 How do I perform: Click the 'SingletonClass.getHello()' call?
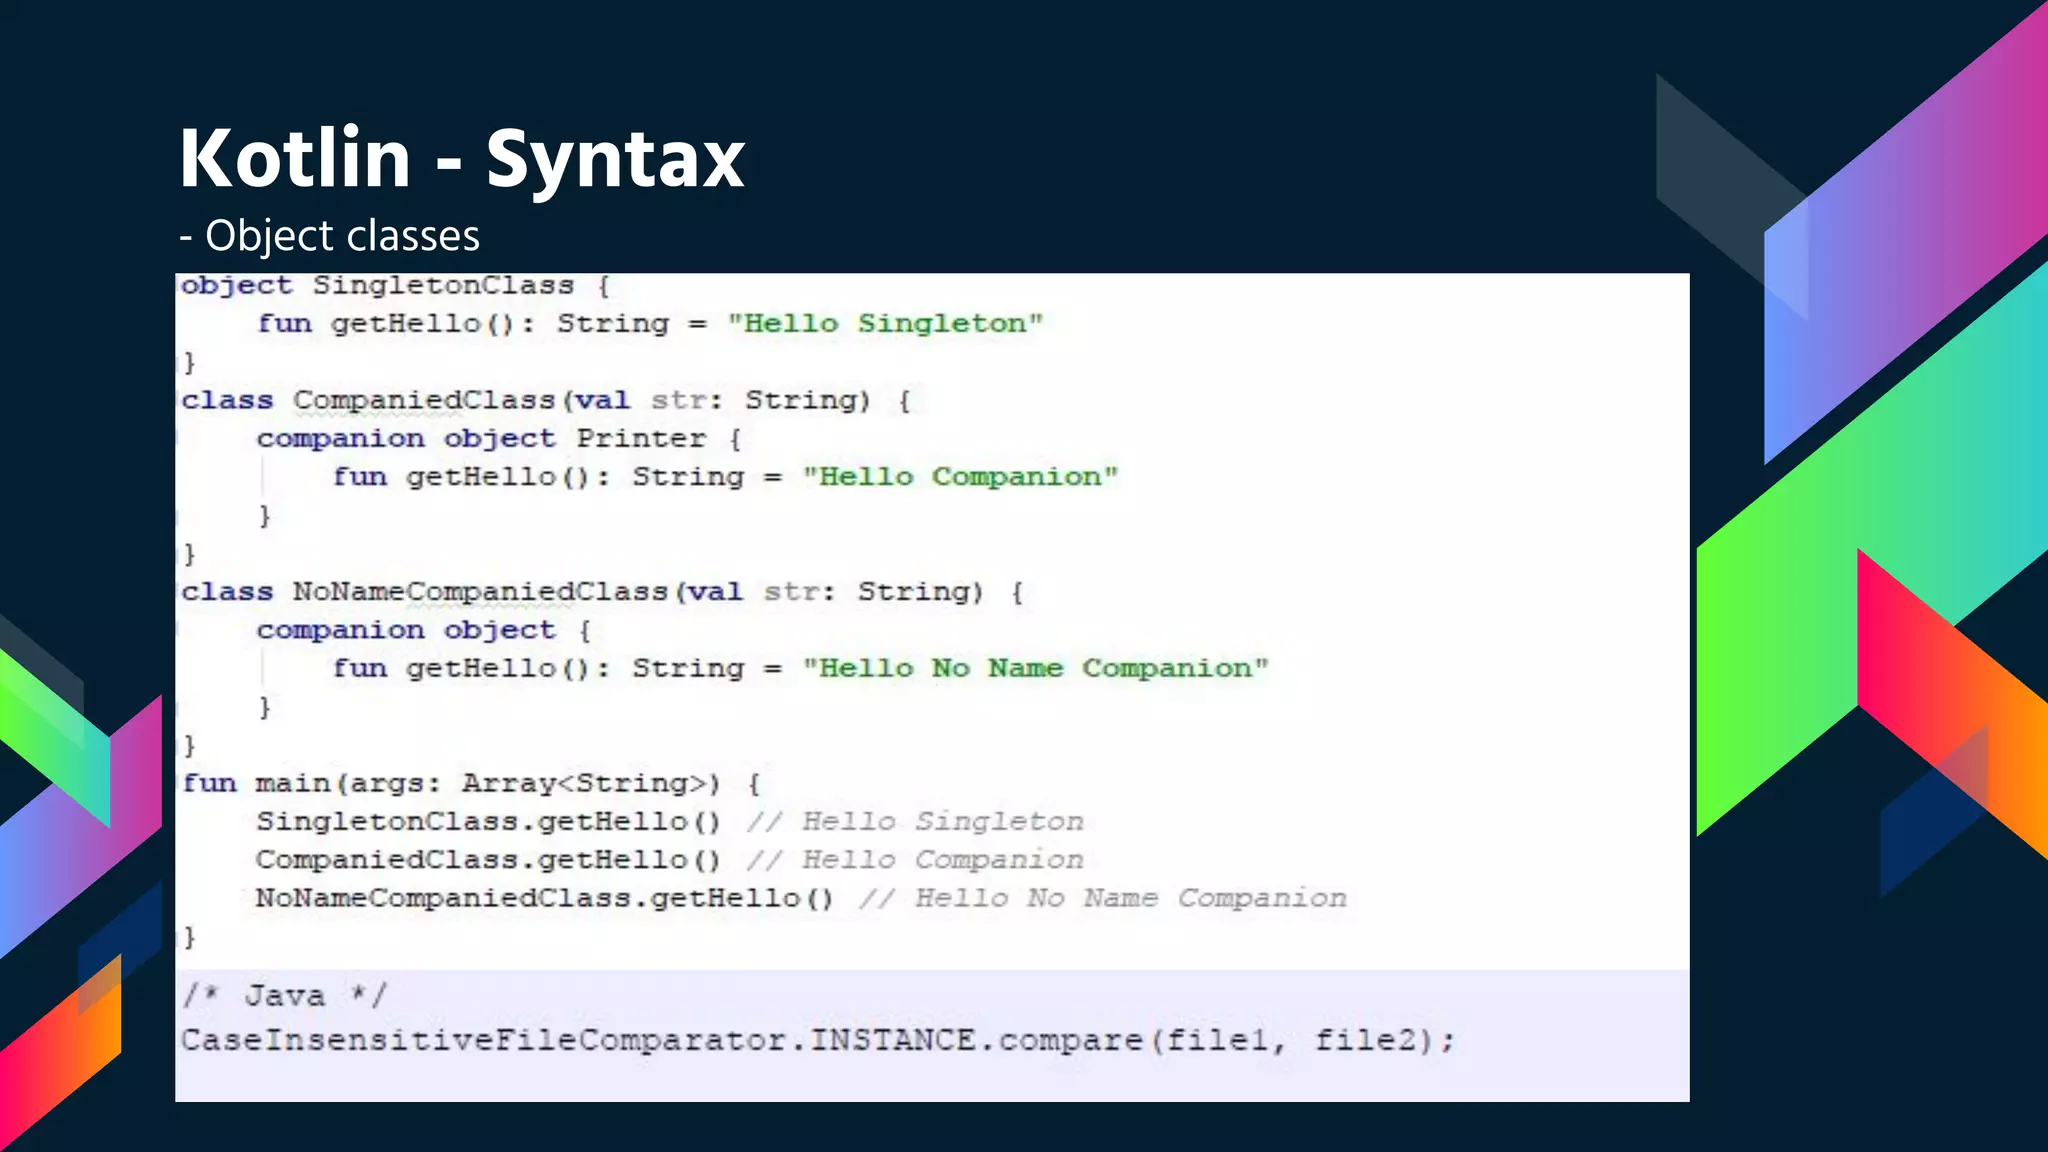[x=488, y=822]
